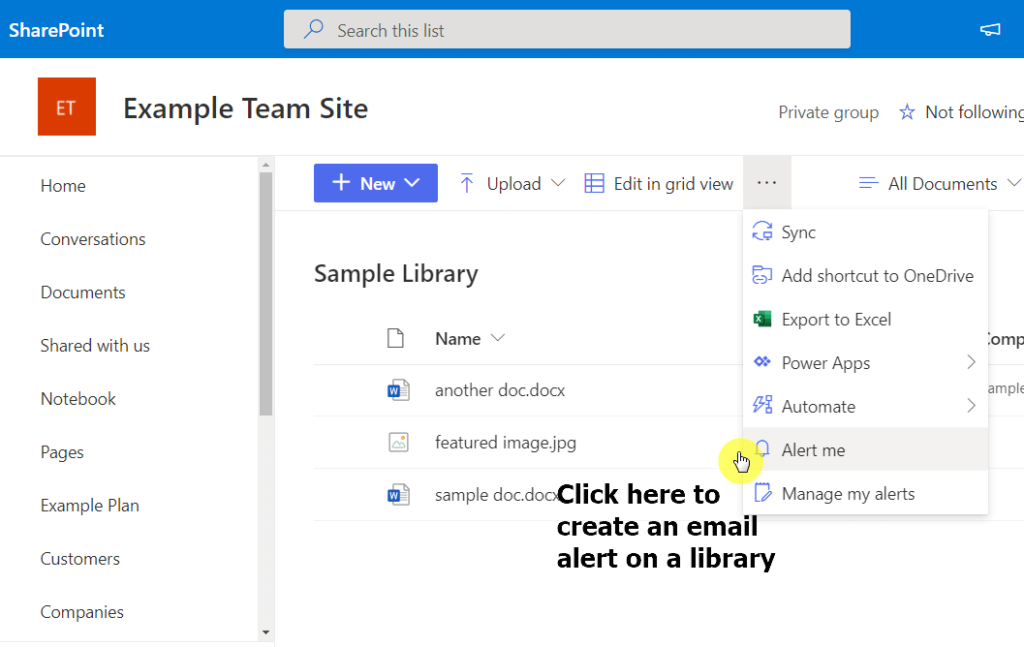
Task: Click the left navigation scrollbar thumb
Action: click(x=266, y=294)
